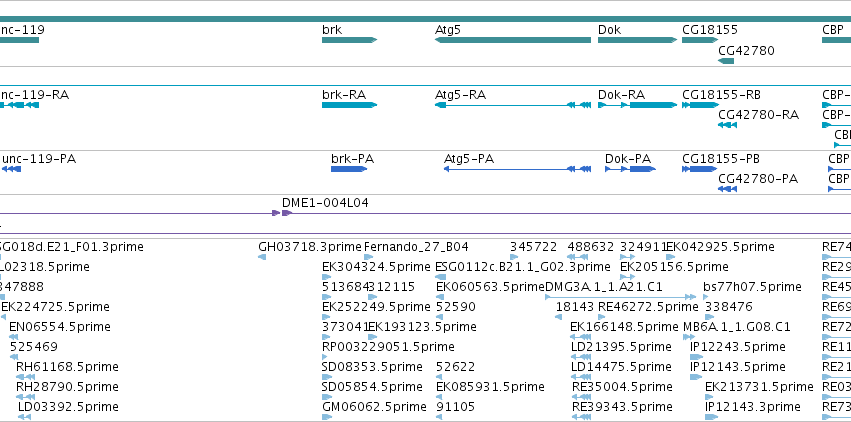Click the EK224725.5prime EST label

[x=55, y=306]
